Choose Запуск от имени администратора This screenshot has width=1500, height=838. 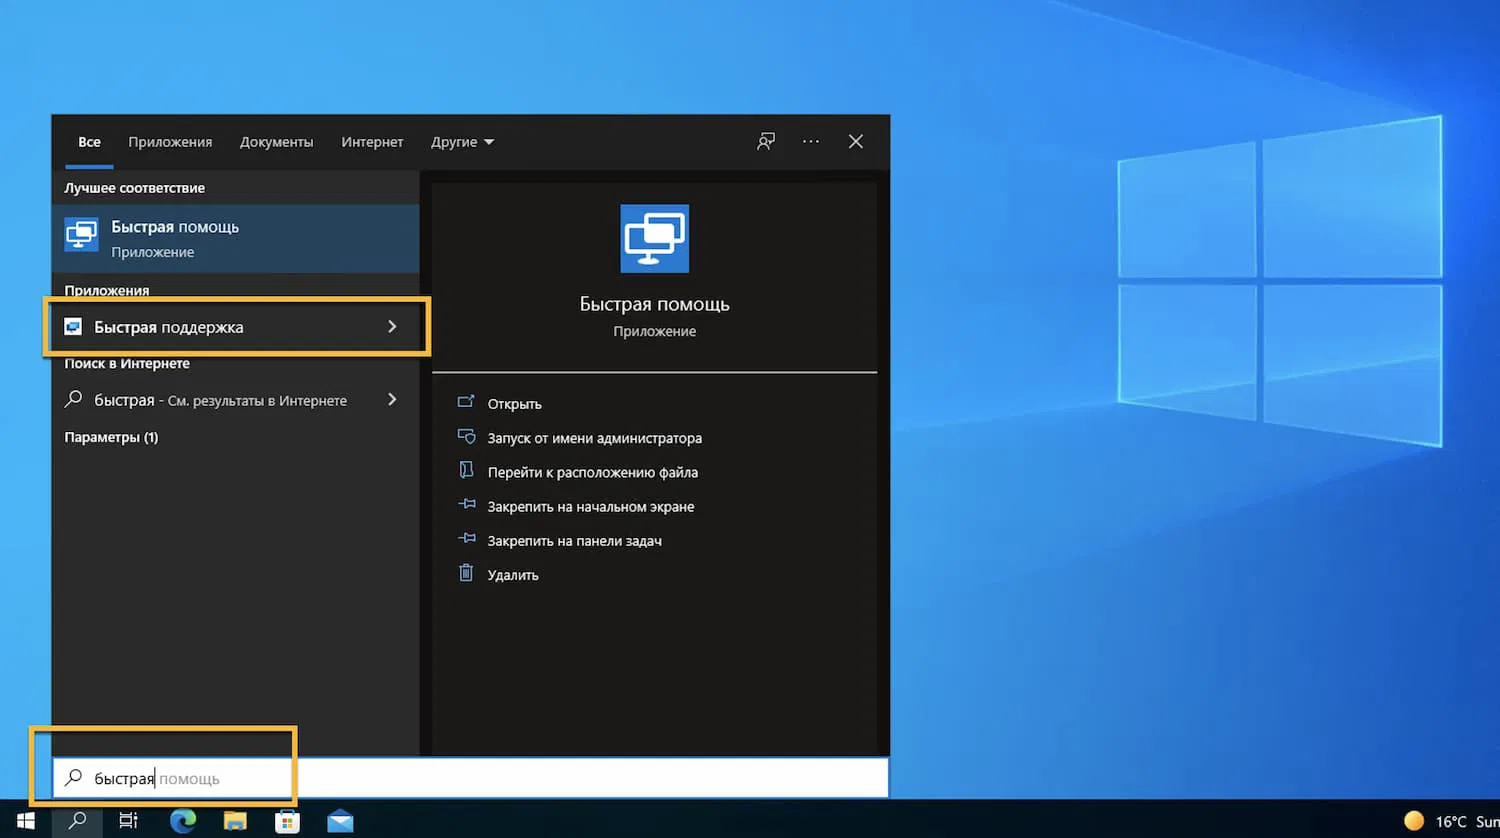coord(594,438)
